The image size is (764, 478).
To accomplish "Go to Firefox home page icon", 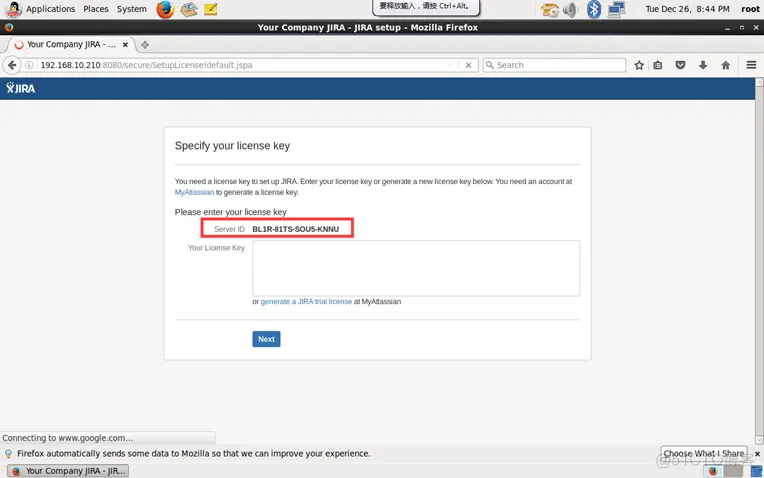I will (x=726, y=65).
